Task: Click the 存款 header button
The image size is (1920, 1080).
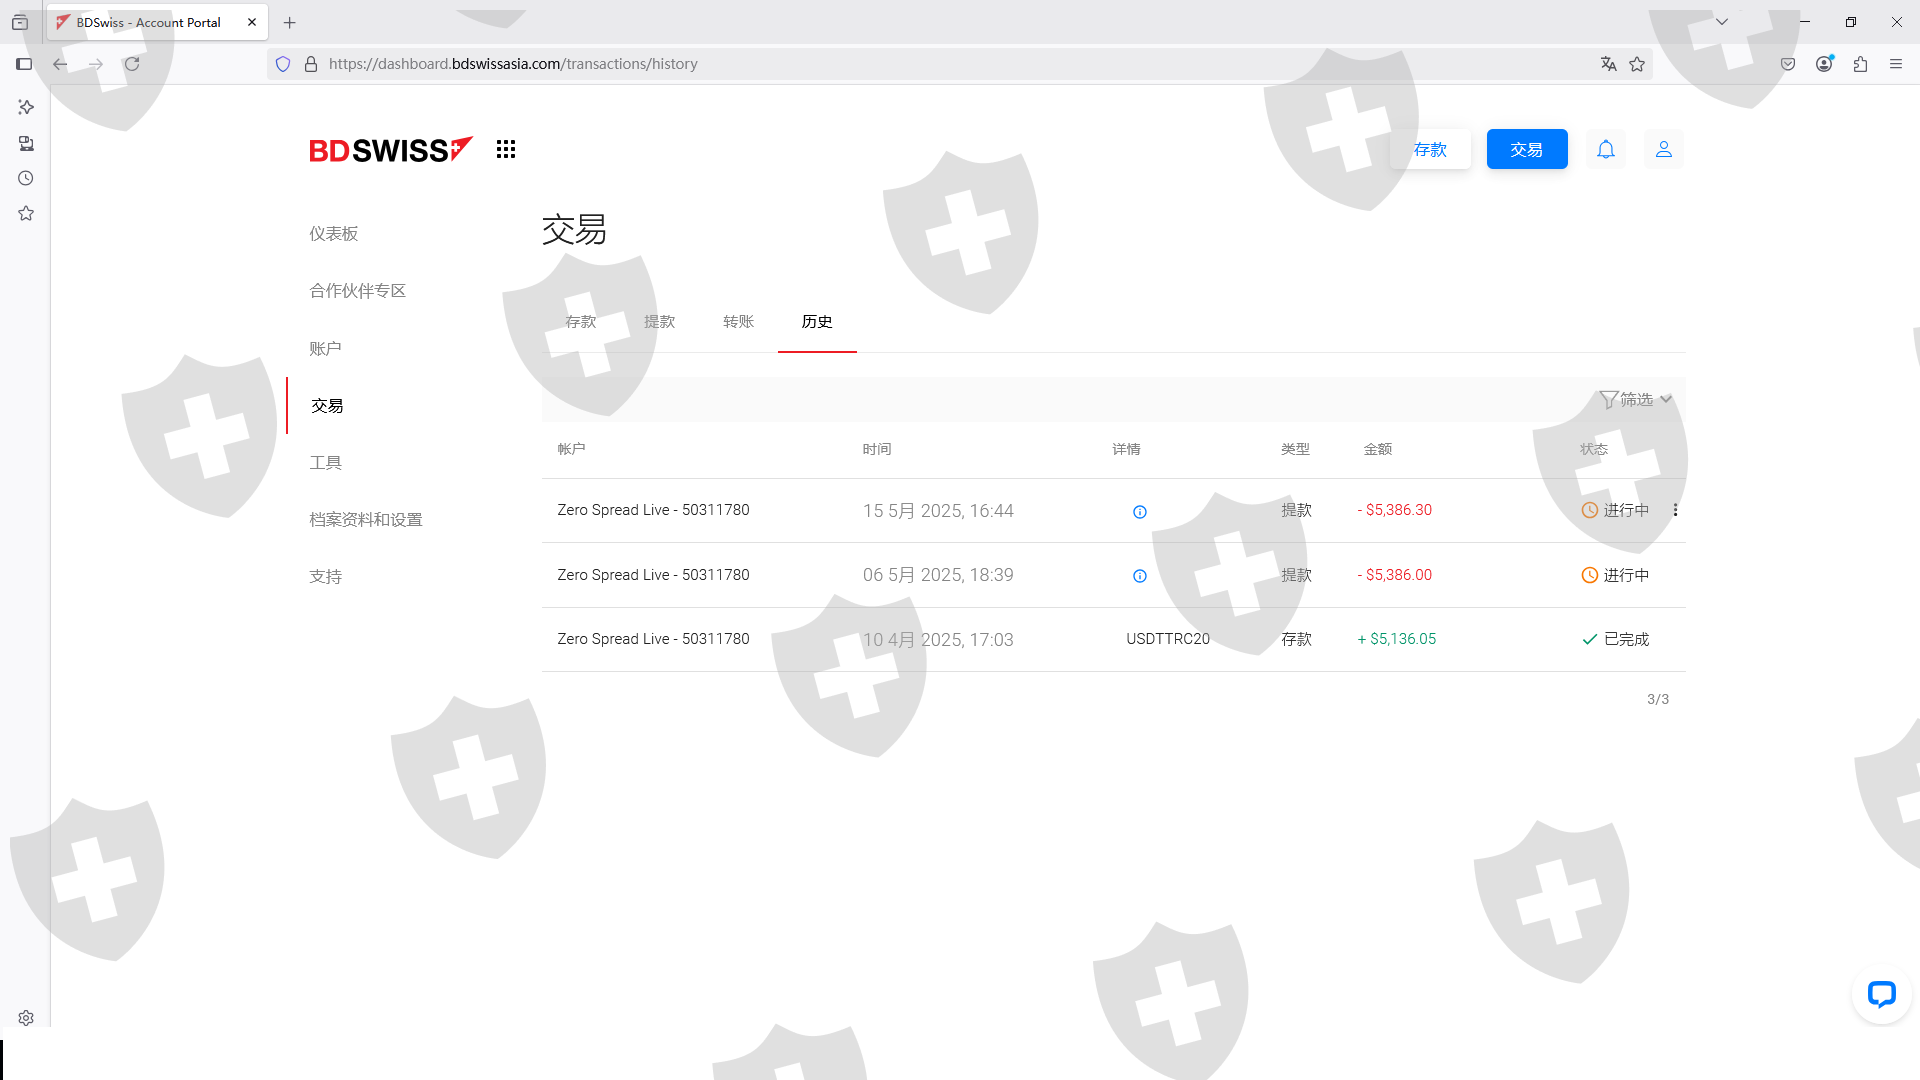Action: click(x=1430, y=149)
